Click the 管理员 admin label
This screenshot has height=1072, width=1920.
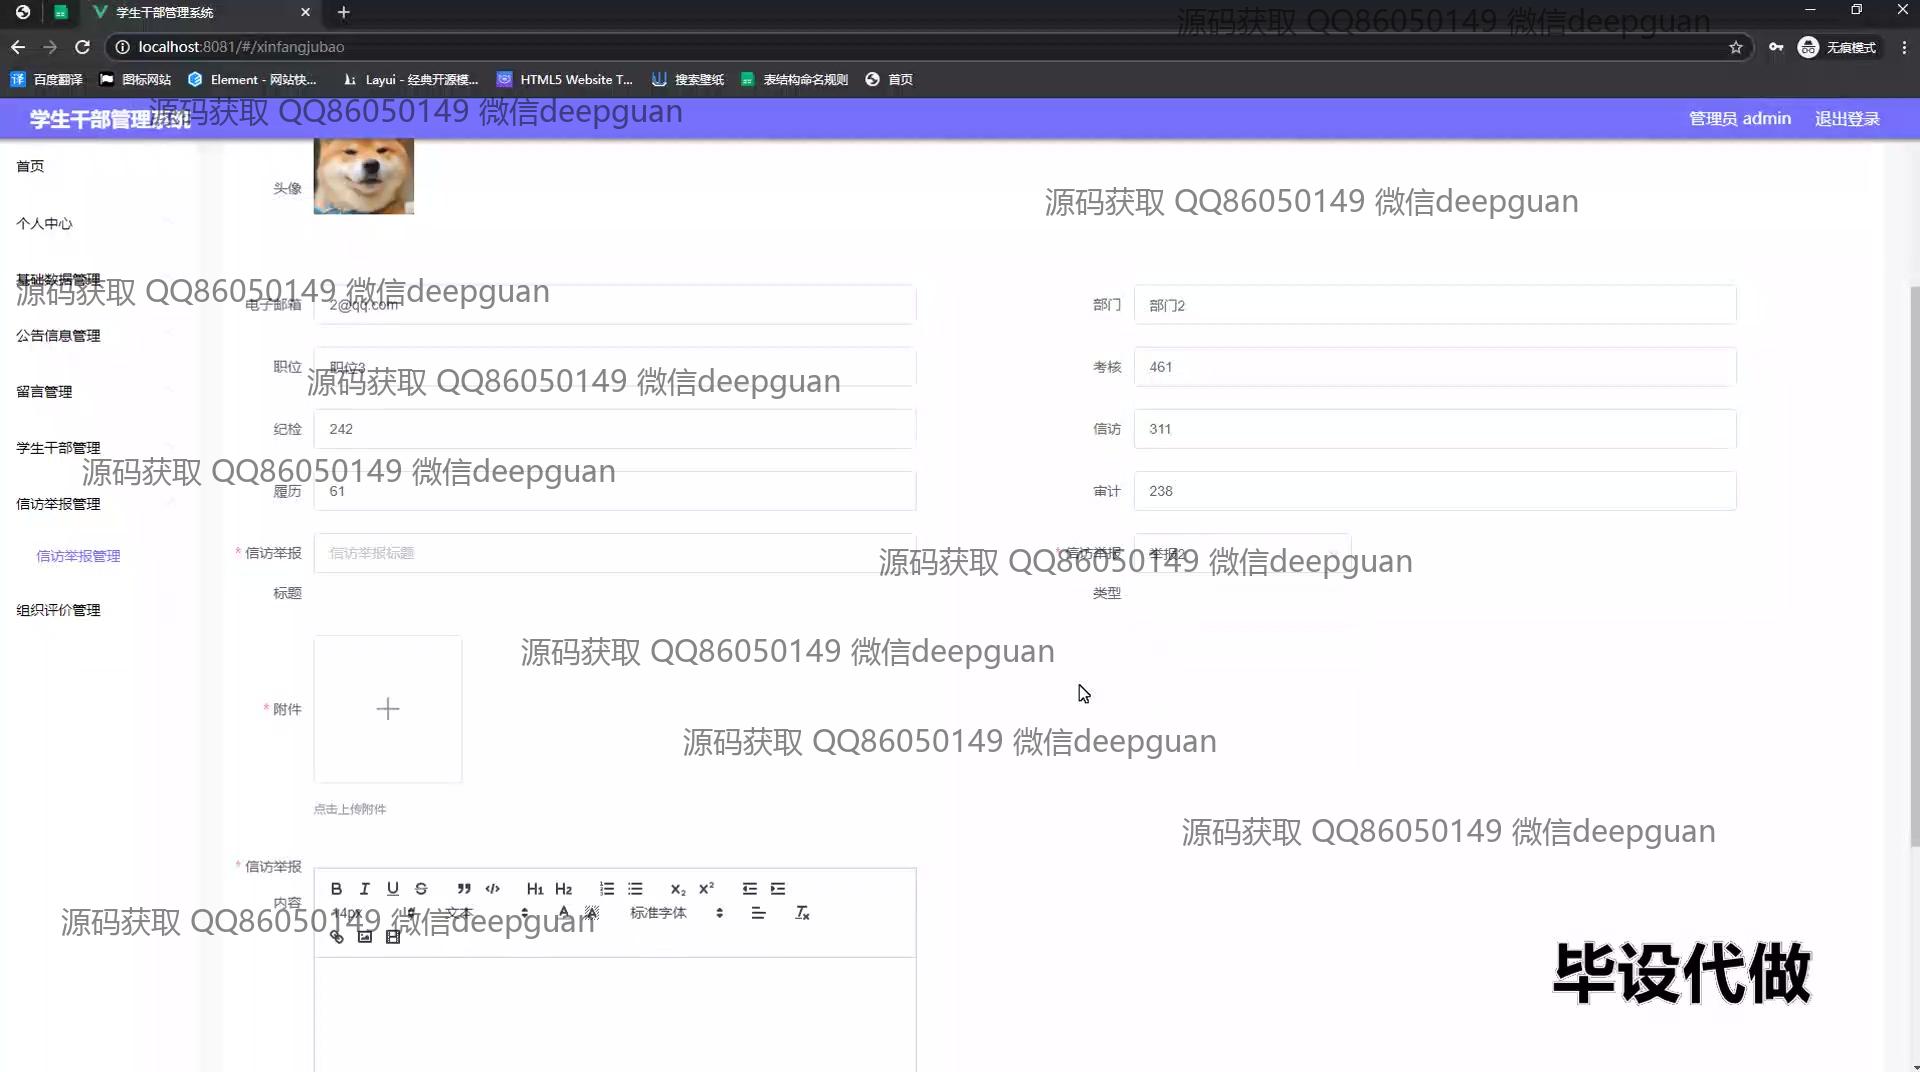coord(1740,119)
